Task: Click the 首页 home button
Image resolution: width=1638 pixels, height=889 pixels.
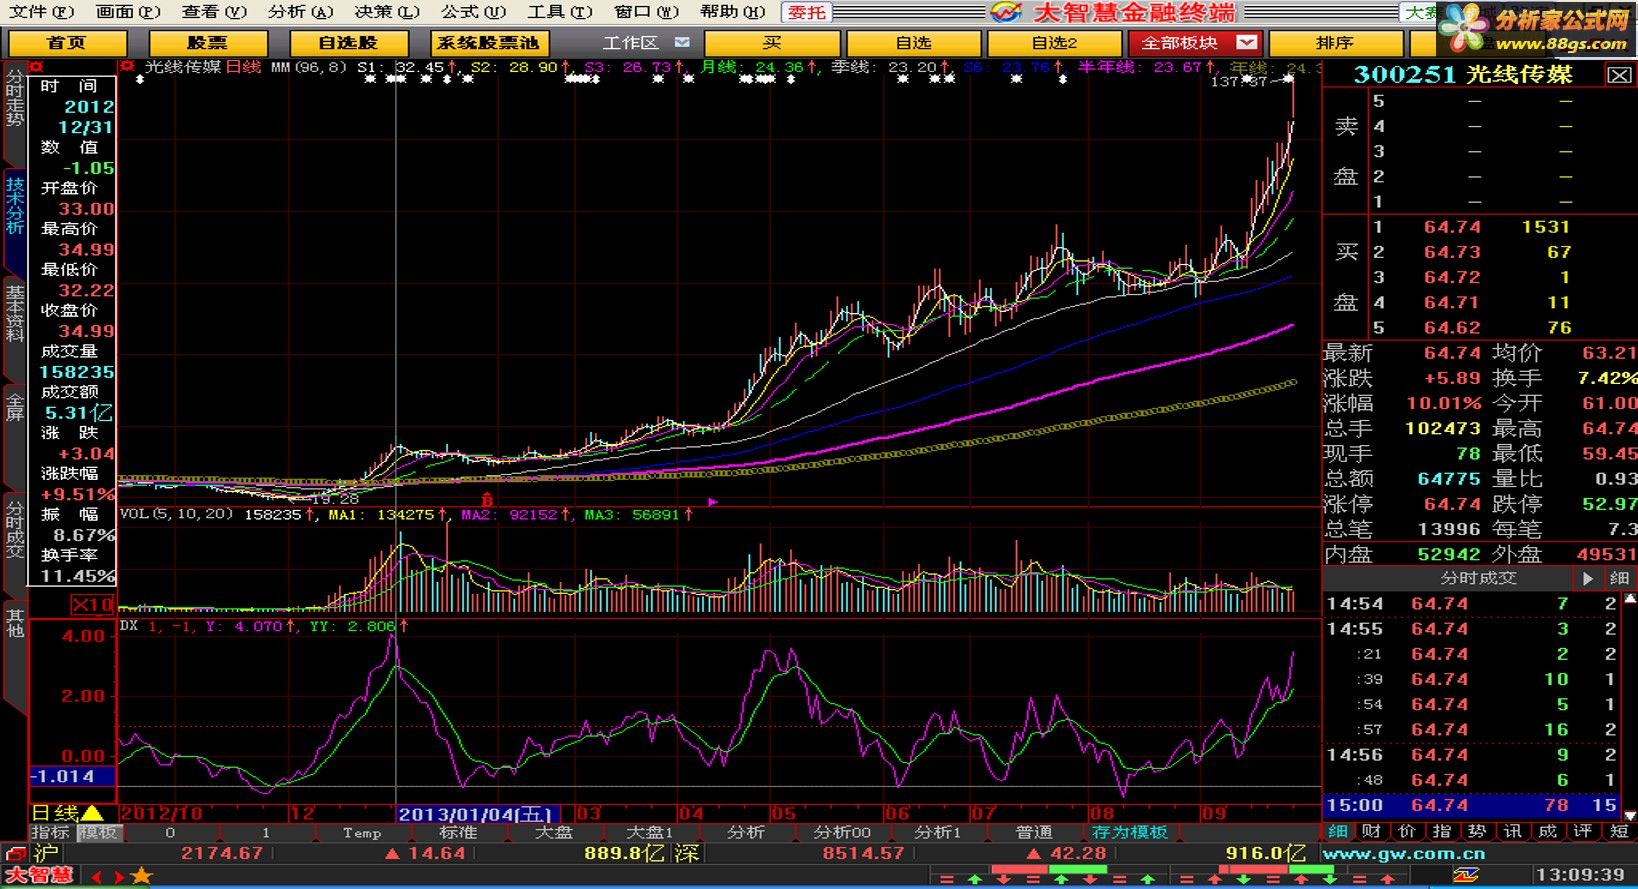Action: (x=67, y=43)
